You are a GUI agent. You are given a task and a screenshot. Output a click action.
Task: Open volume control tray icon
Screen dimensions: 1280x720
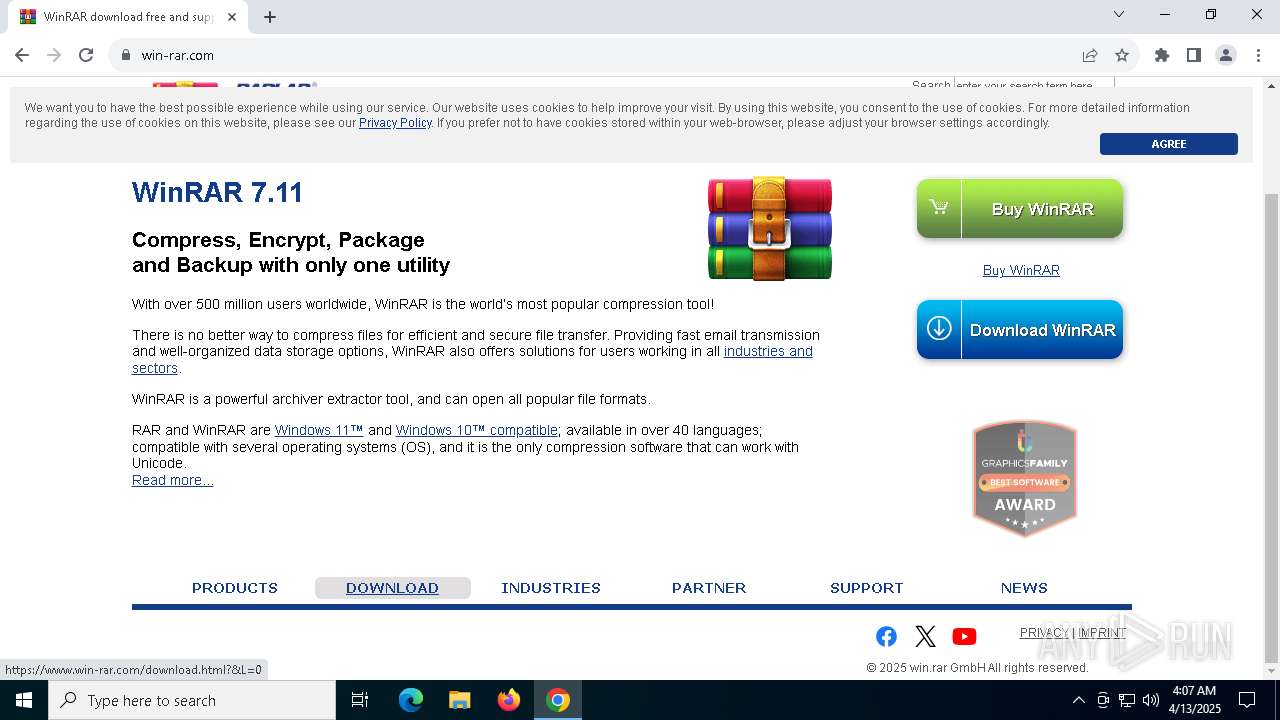[1151, 700]
